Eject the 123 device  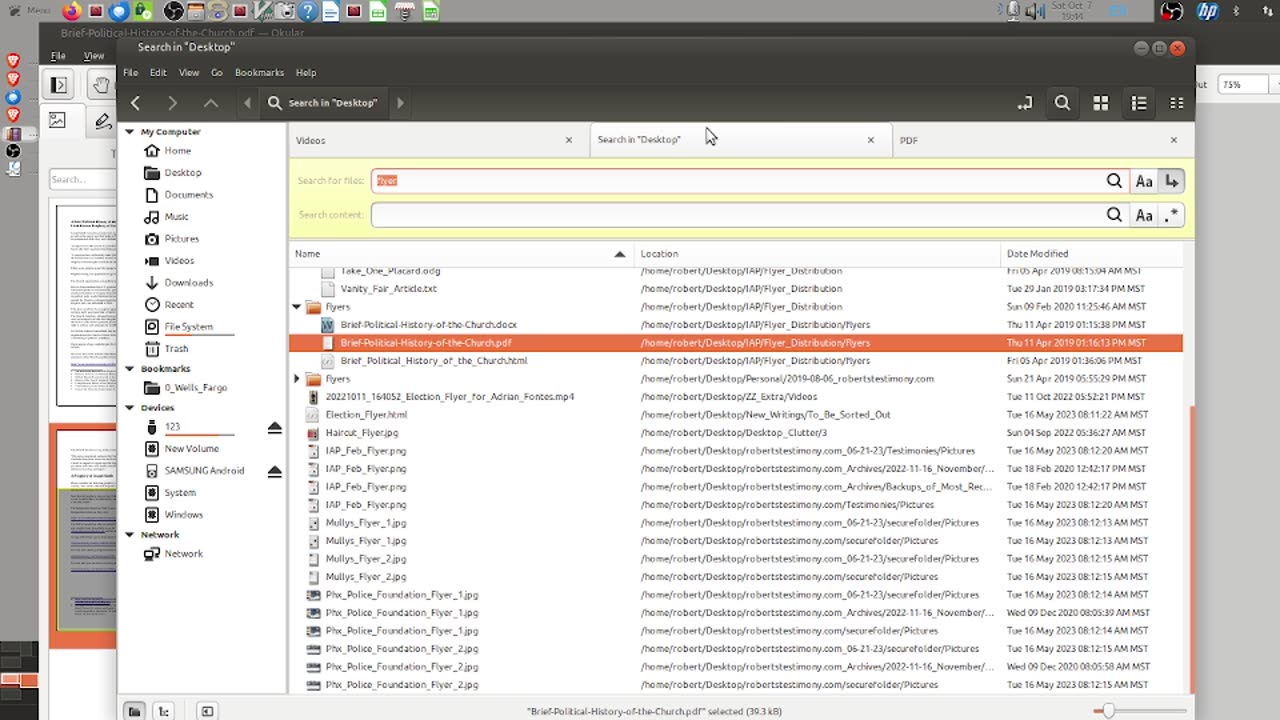tap(275, 428)
